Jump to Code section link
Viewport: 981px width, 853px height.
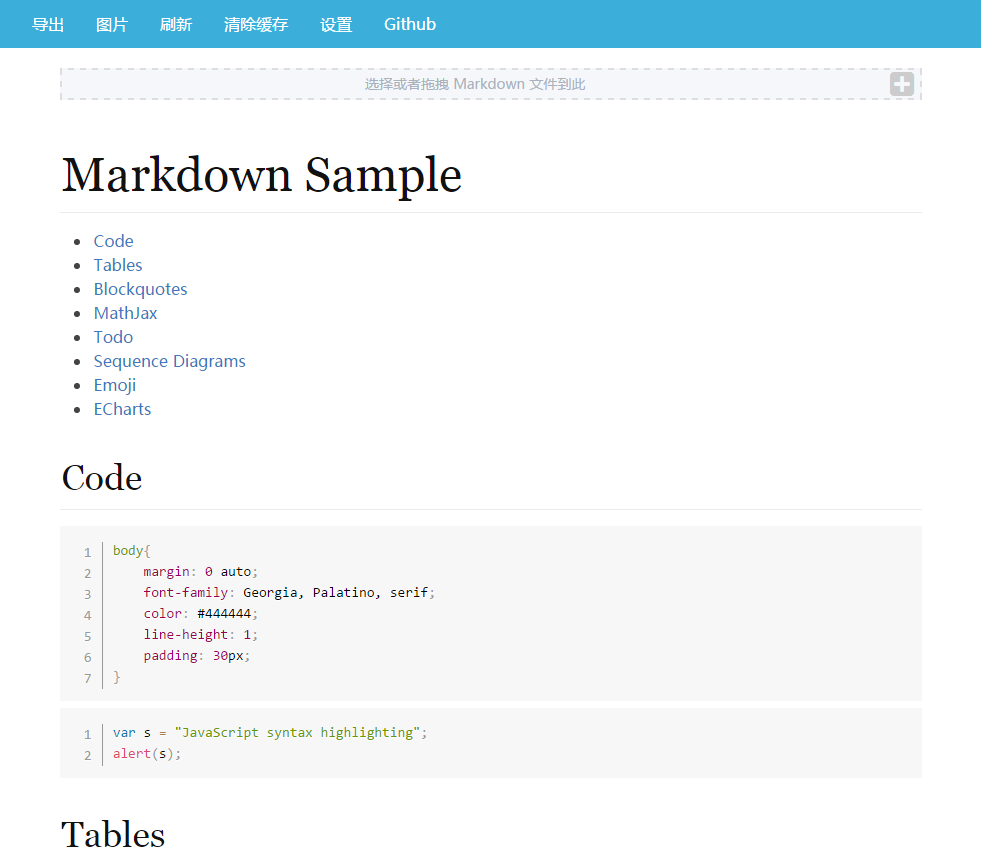pos(113,241)
